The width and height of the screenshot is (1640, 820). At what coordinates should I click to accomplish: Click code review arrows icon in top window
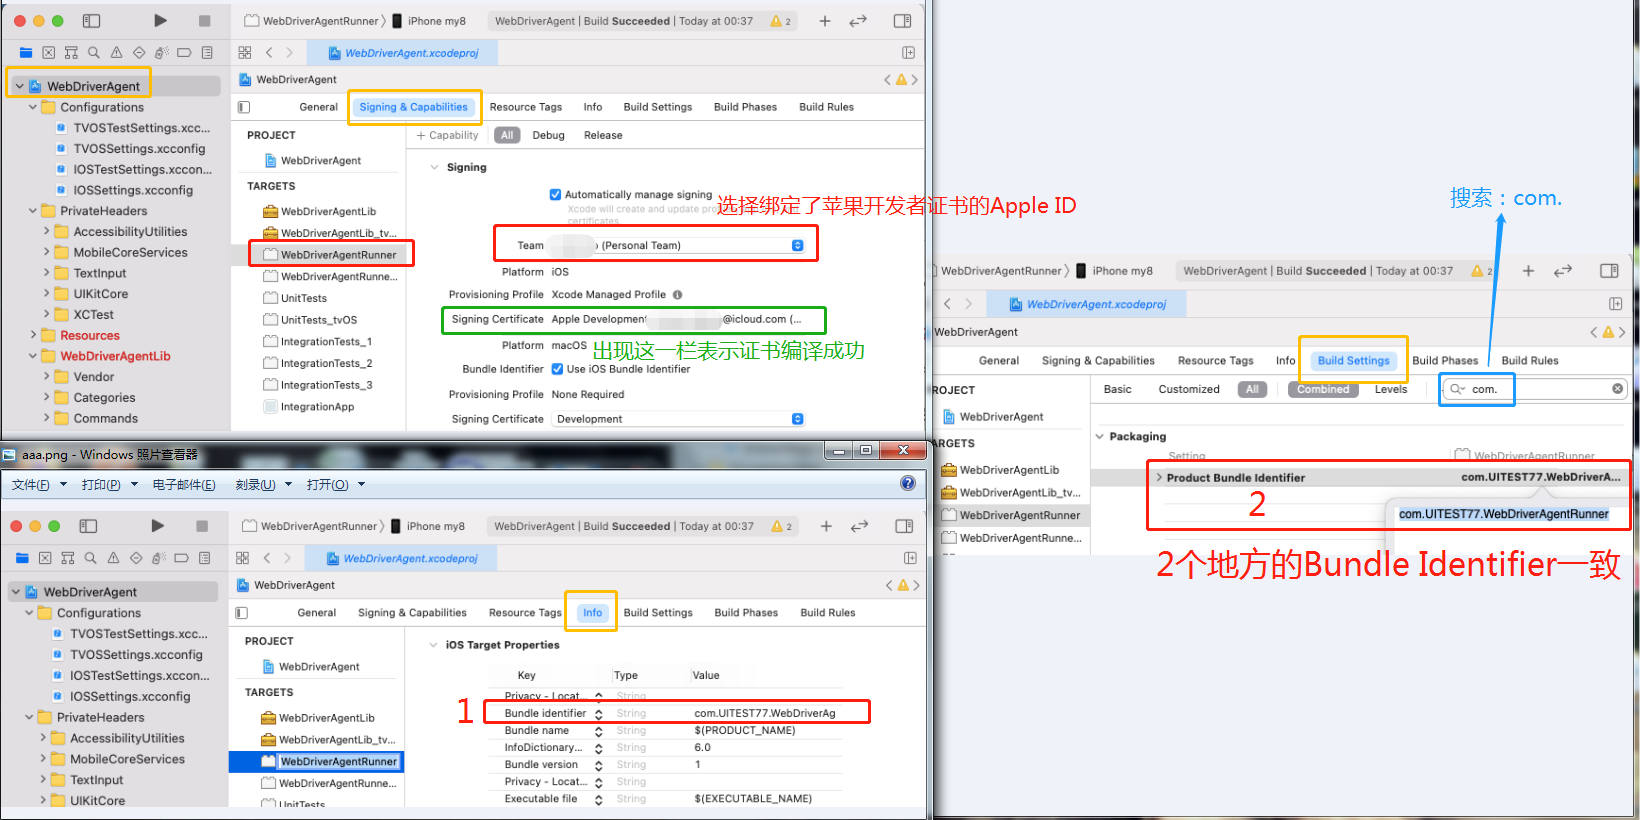click(x=858, y=20)
